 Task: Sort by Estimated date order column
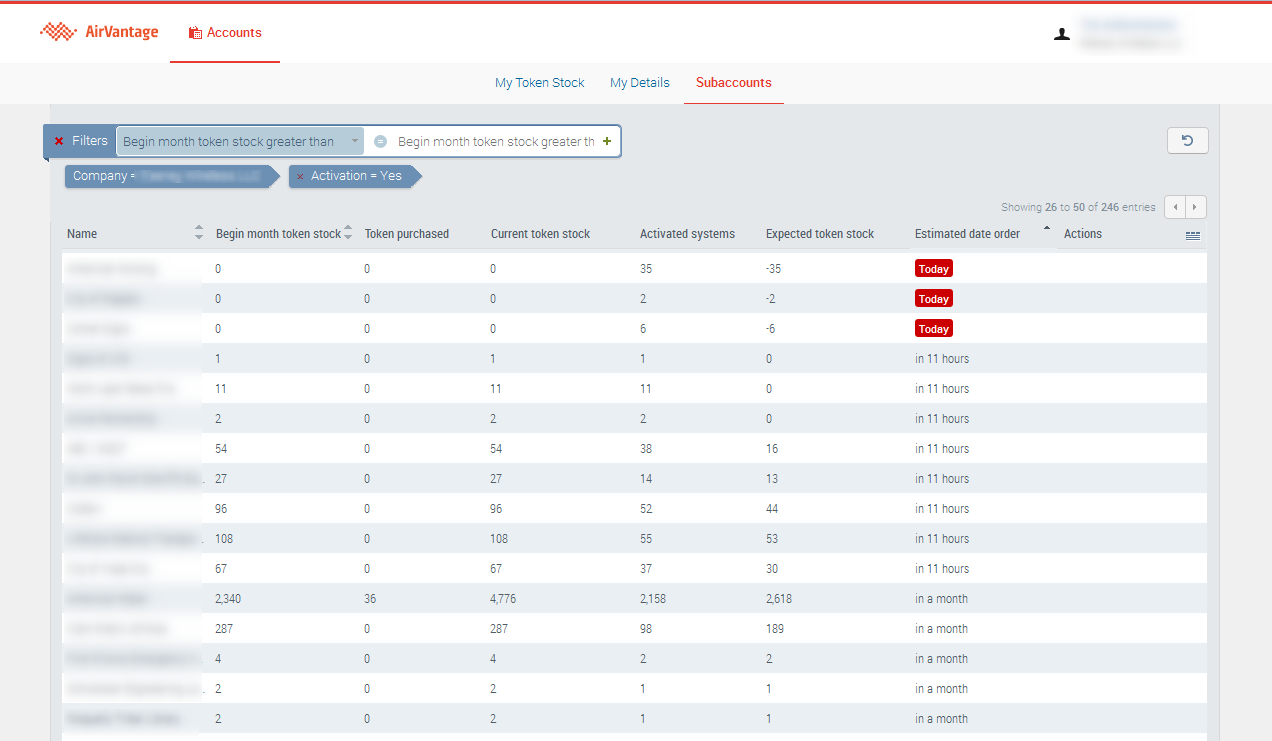point(967,234)
